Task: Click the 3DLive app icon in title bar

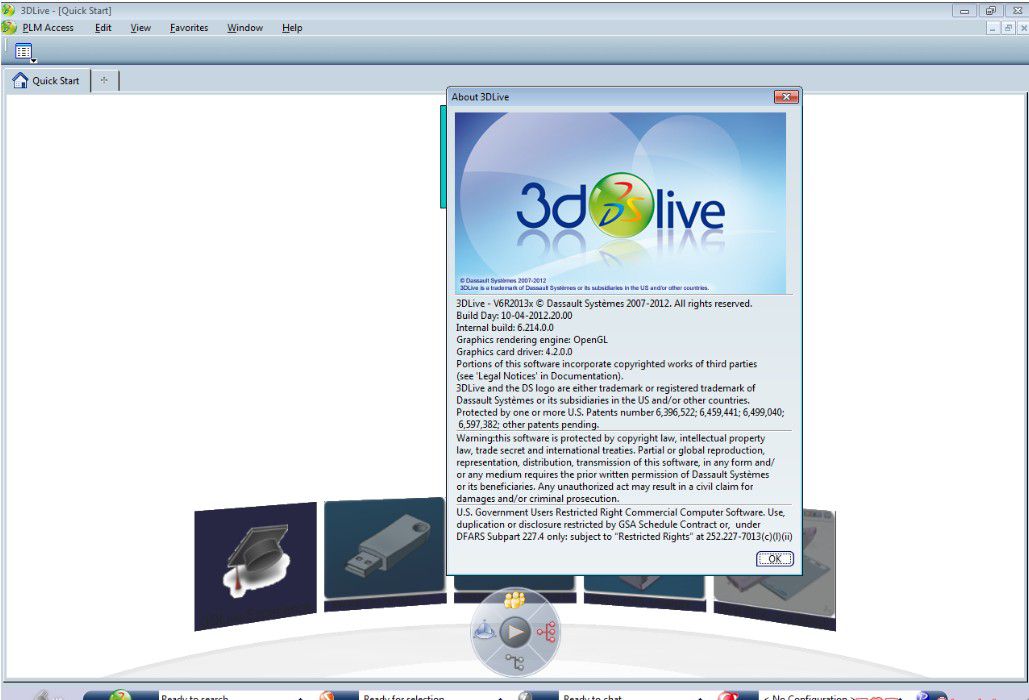Action: coord(8,10)
